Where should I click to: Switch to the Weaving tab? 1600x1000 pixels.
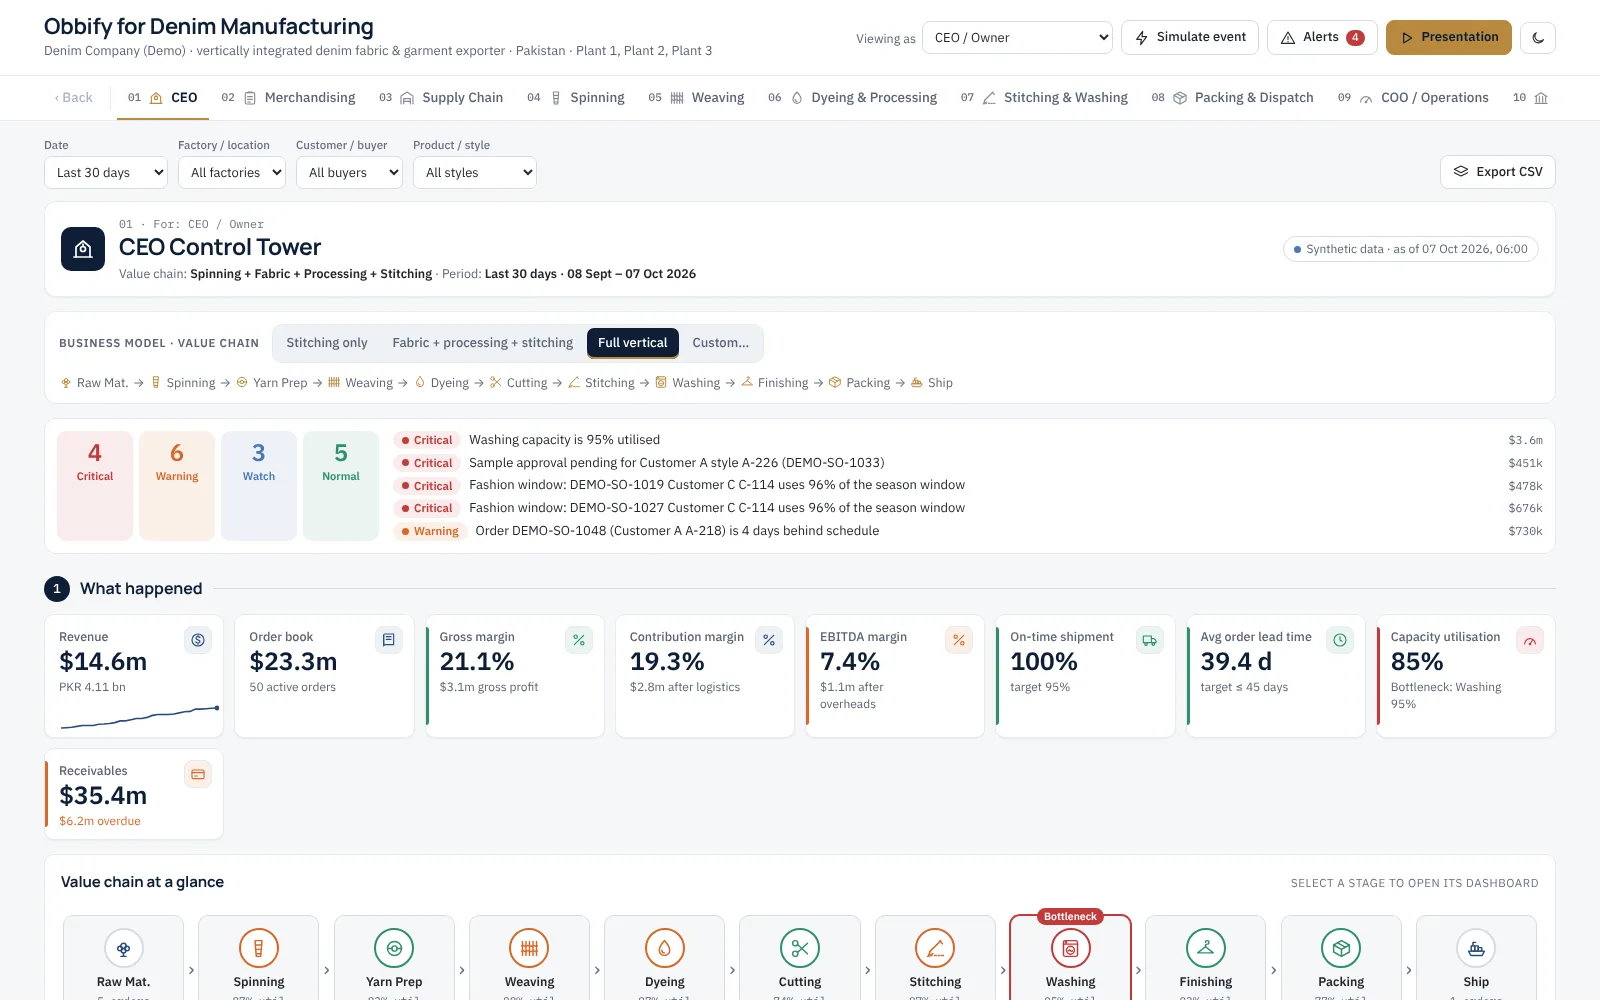(x=696, y=98)
